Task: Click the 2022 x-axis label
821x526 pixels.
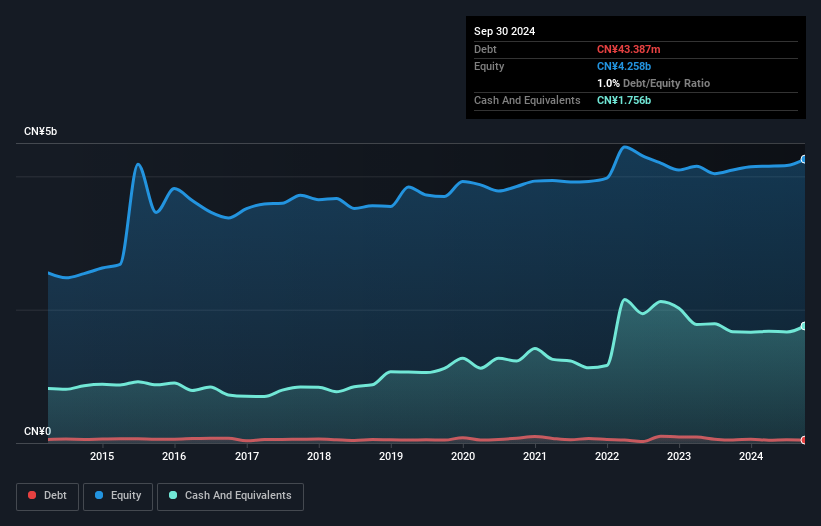Action: point(607,456)
